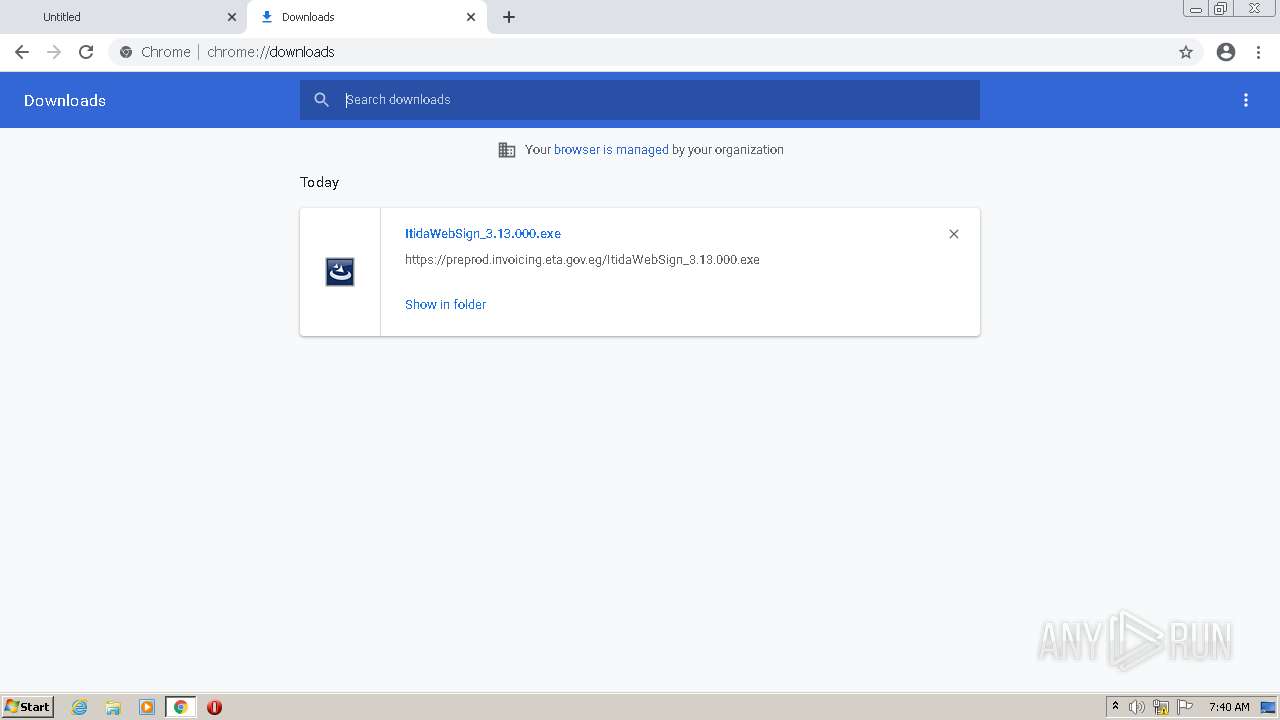
Task: Click Show in folder link
Action: point(445,305)
